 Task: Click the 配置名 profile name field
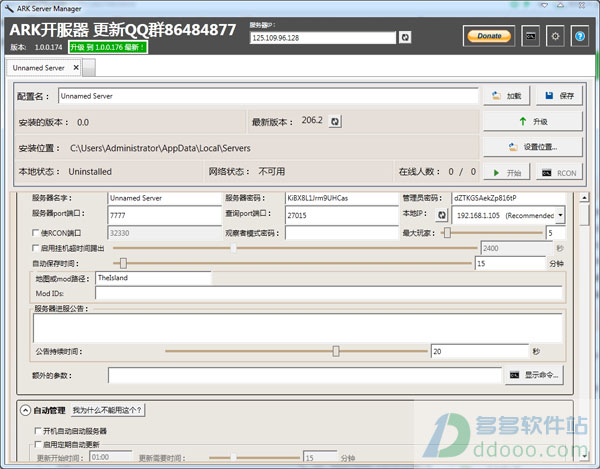268,96
